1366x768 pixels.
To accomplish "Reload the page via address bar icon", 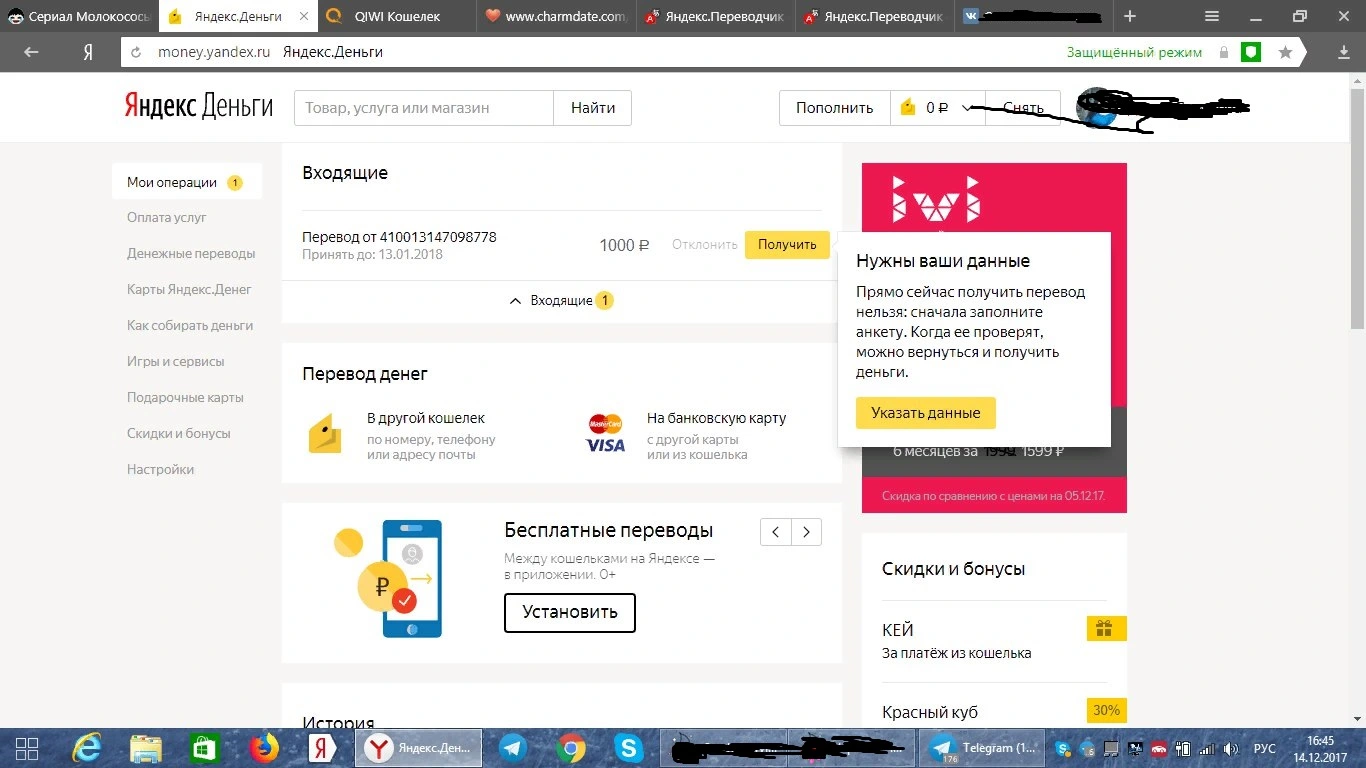I will click(137, 52).
